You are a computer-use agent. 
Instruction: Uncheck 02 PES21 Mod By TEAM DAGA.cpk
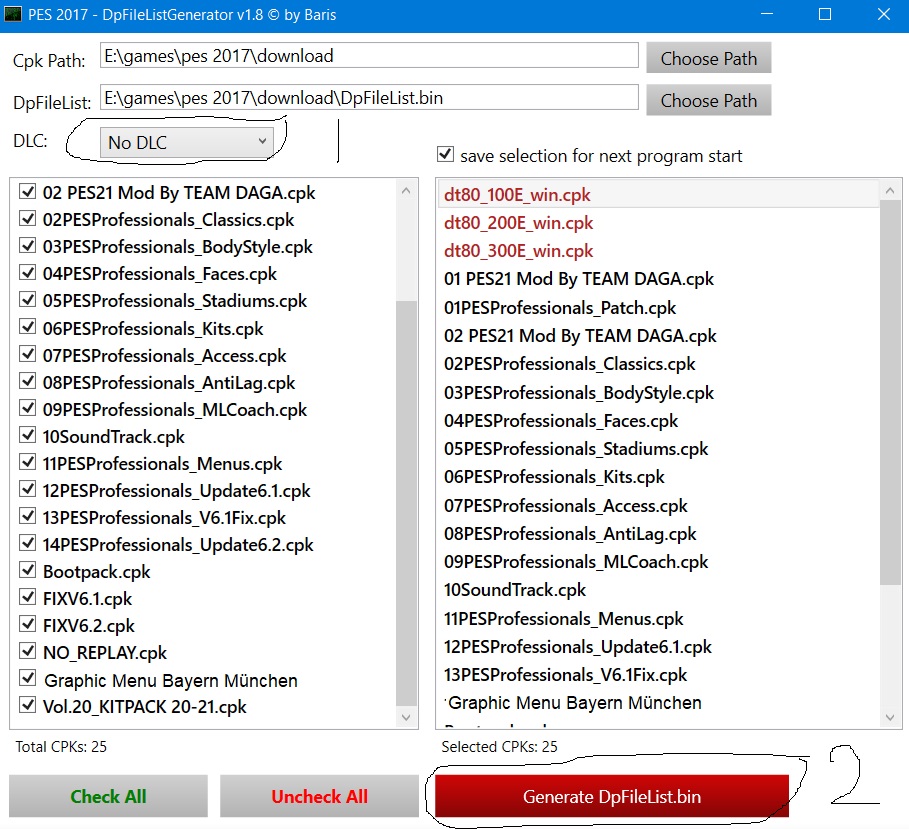27,191
